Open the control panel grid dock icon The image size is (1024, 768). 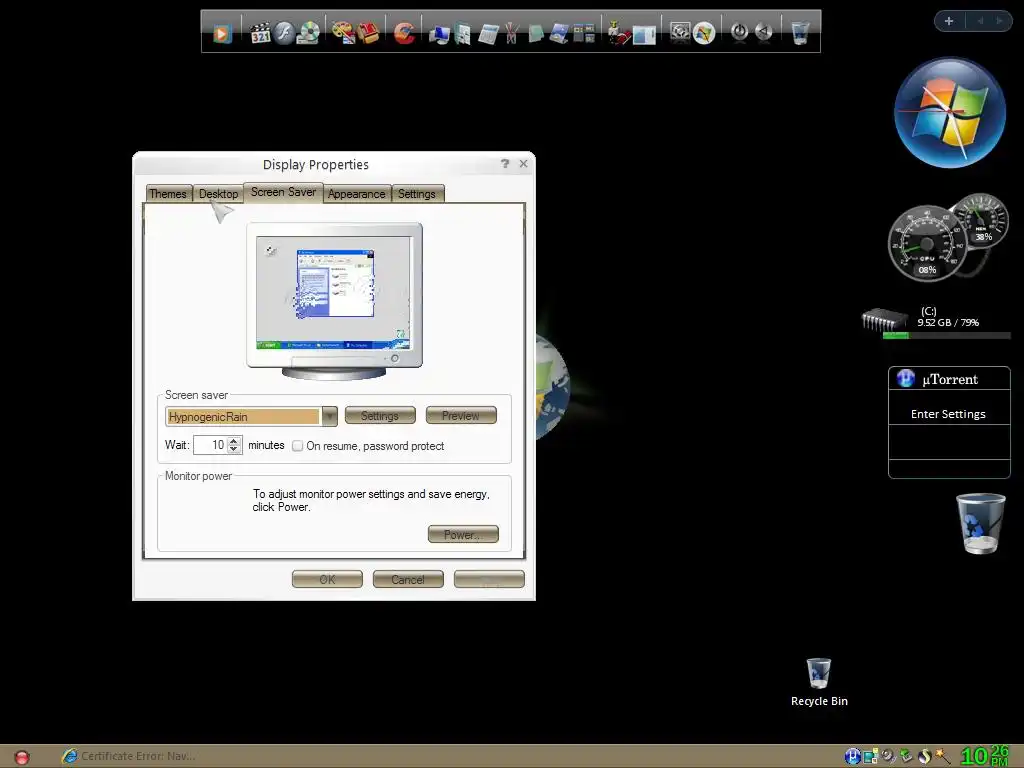pyautogui.click(x=584, y=33)
